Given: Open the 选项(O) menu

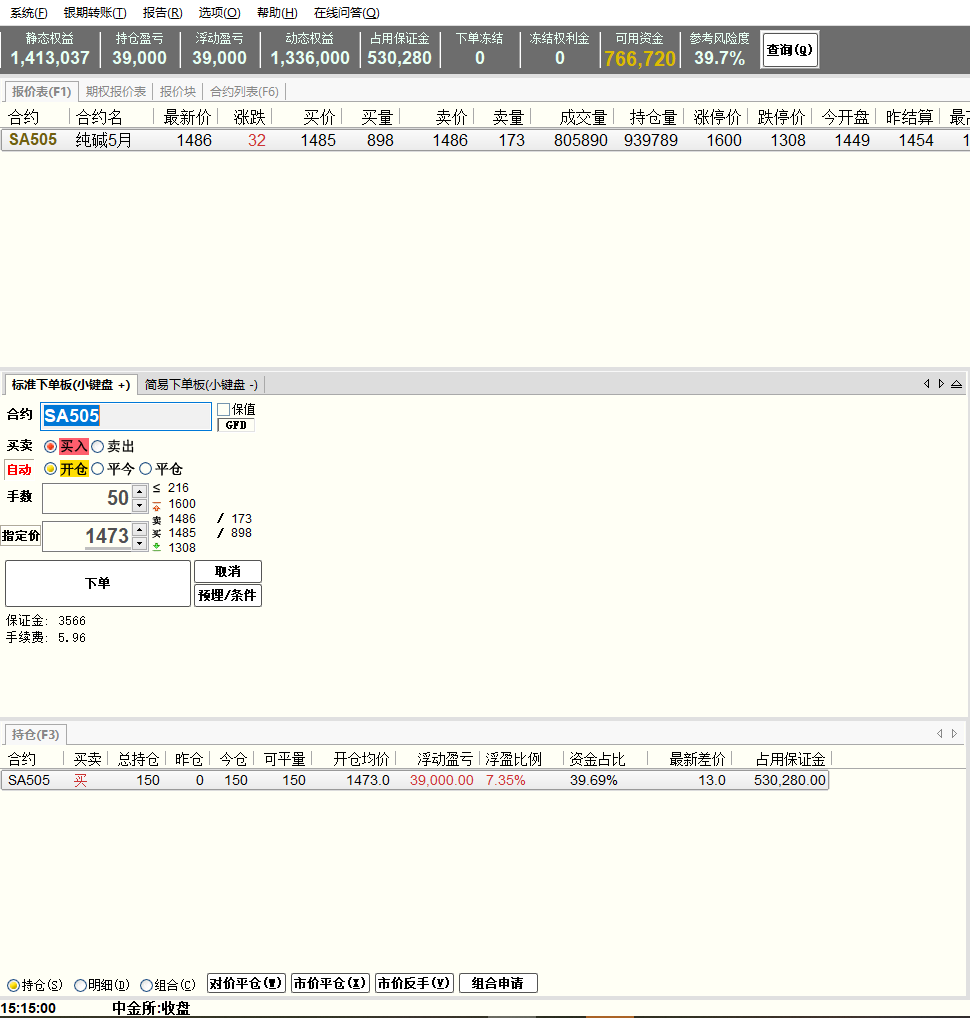Looking at the screenshot, I should click(219, 13).
